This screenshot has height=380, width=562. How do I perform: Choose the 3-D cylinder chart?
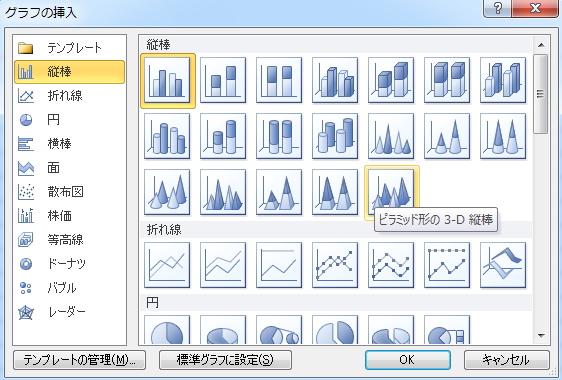tap(335, 136)
